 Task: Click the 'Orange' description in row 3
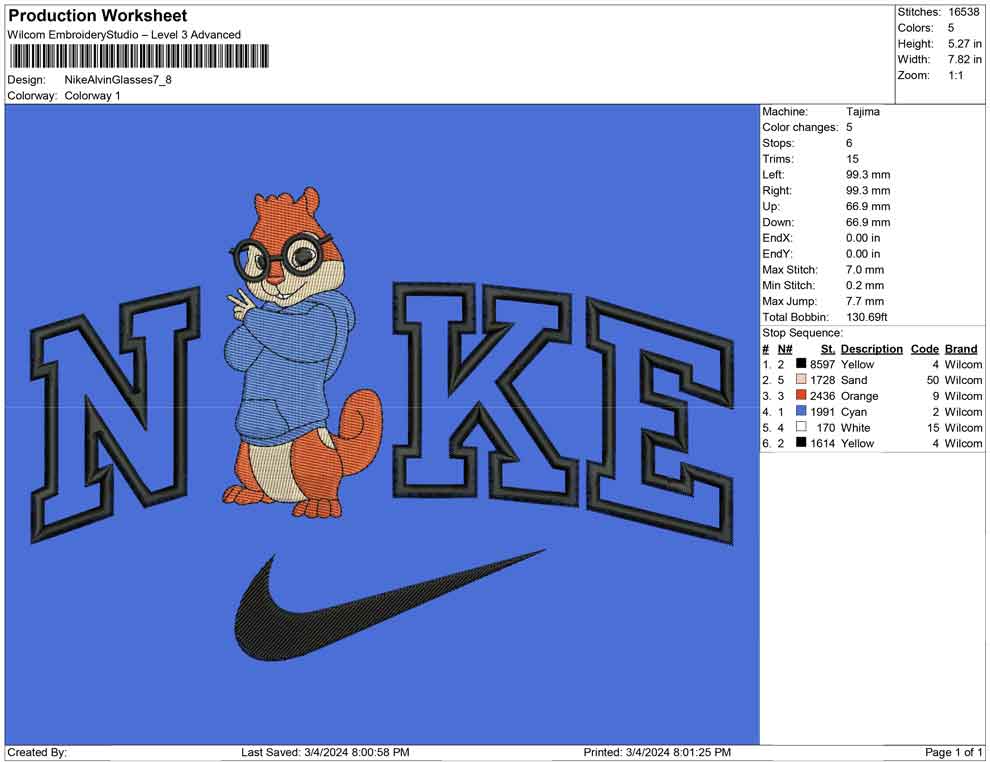coord(859,395)
